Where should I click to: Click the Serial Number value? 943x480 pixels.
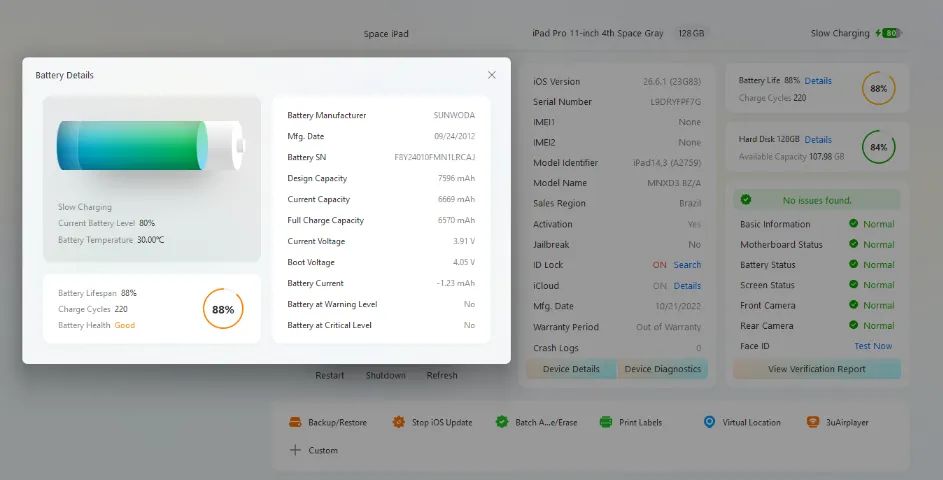point(675,102)
